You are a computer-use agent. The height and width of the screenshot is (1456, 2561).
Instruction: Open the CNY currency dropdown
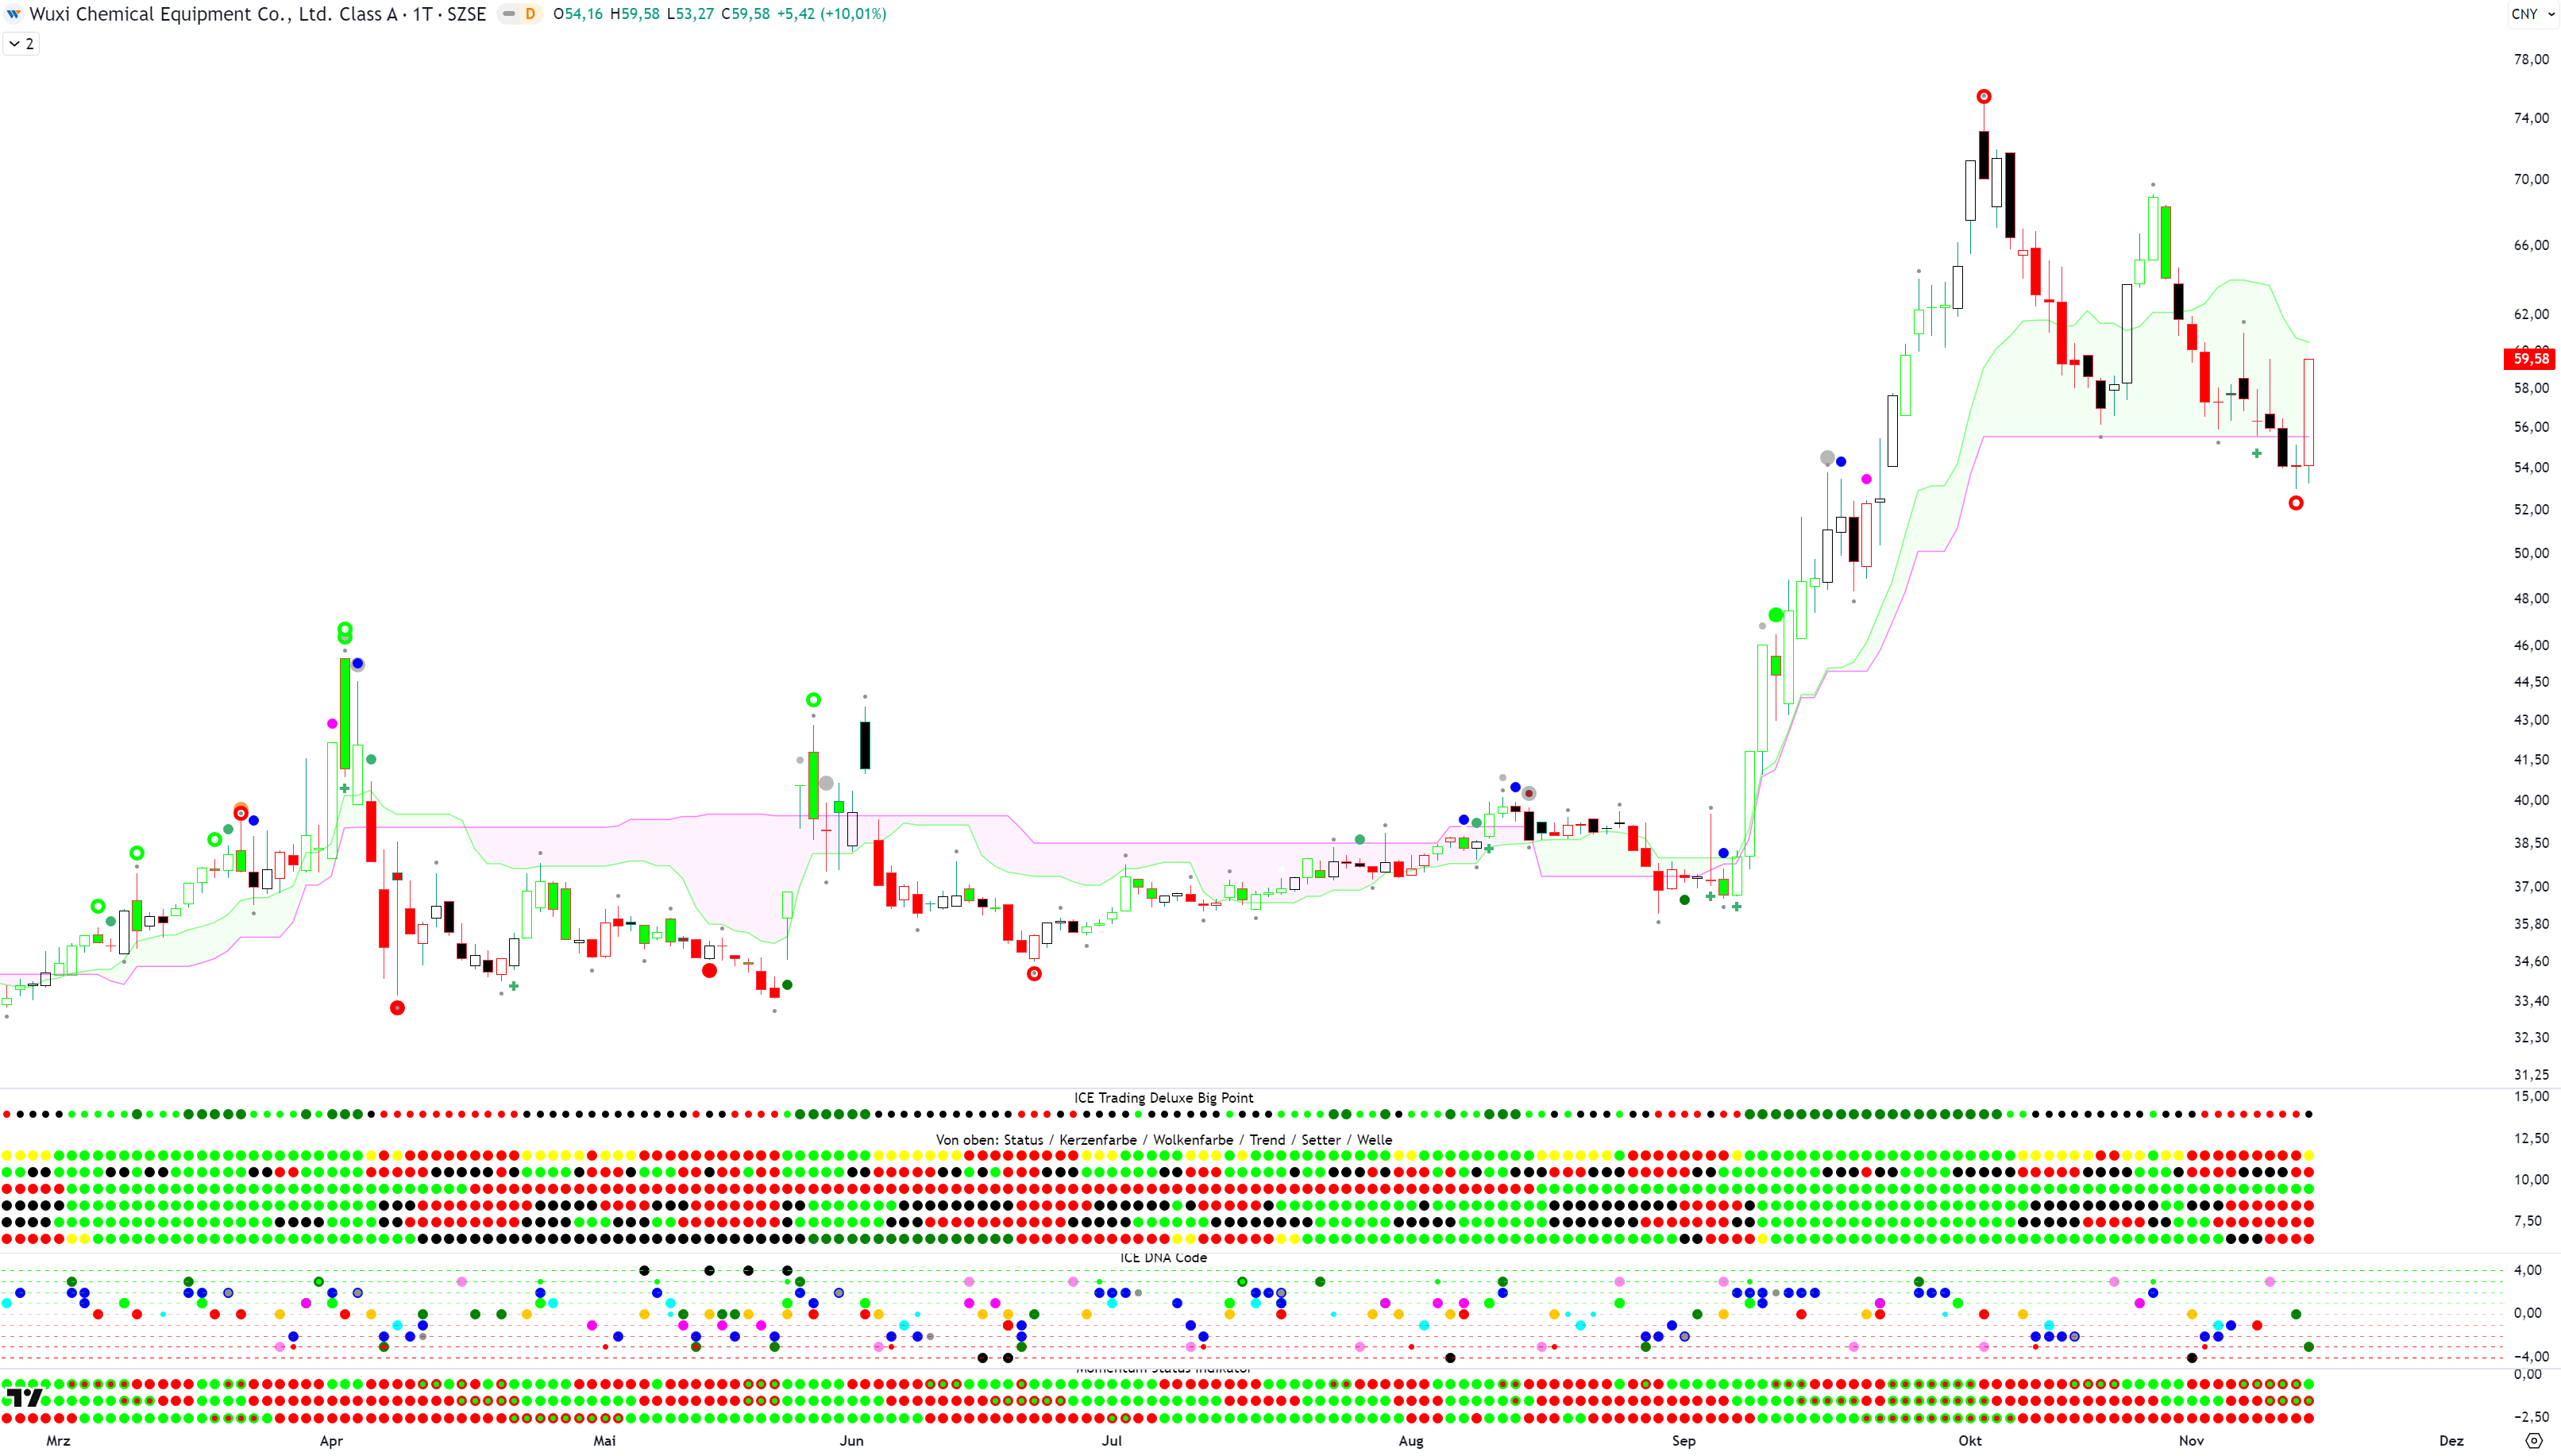pos(2531,14)
